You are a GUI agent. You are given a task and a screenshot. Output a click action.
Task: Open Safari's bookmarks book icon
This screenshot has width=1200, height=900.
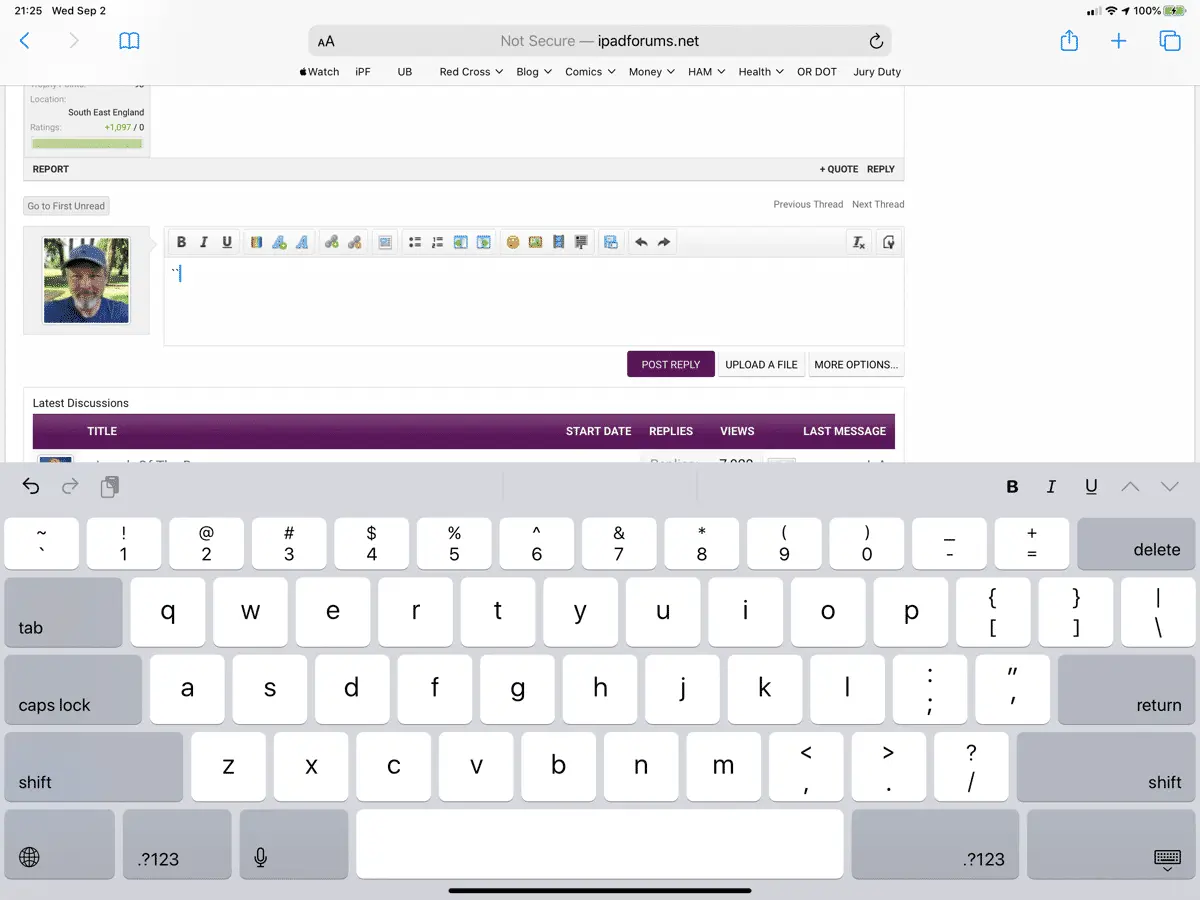tap(129, 41)
